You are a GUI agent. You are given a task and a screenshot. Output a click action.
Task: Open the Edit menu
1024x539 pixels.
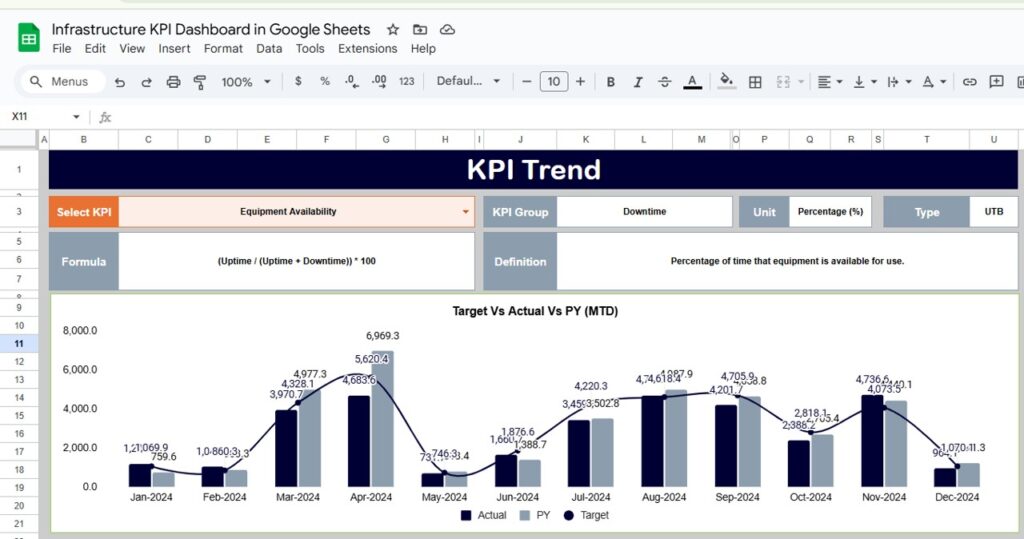point(95,48)
